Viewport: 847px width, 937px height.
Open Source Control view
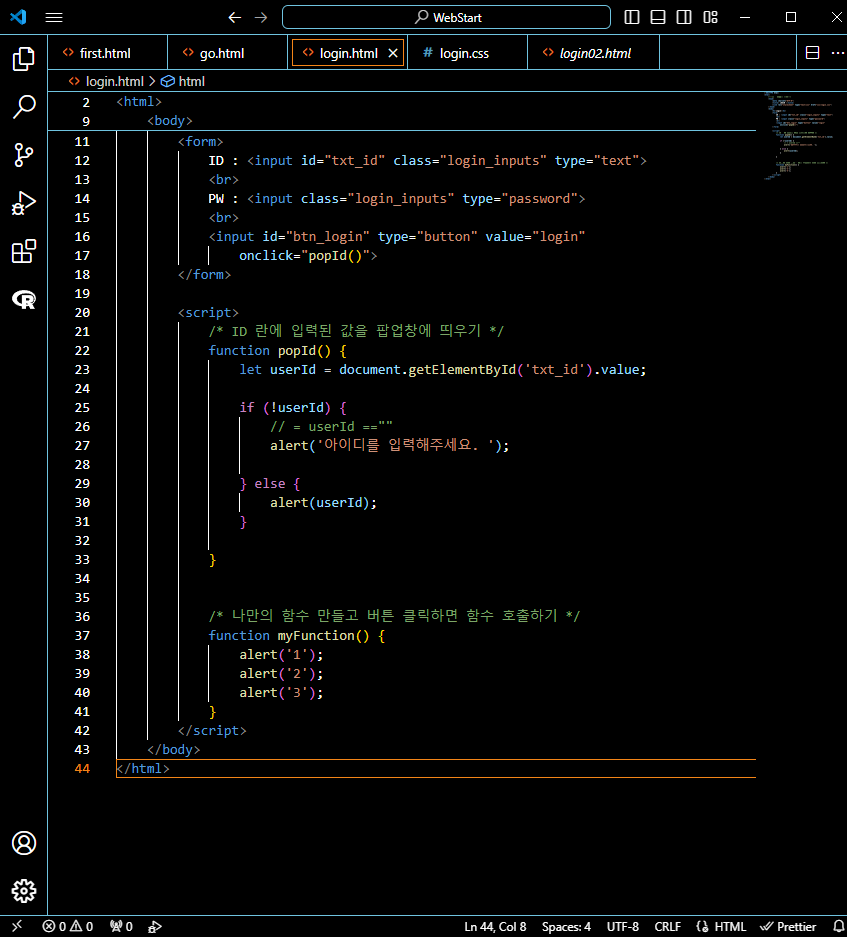tap(24, 155)
